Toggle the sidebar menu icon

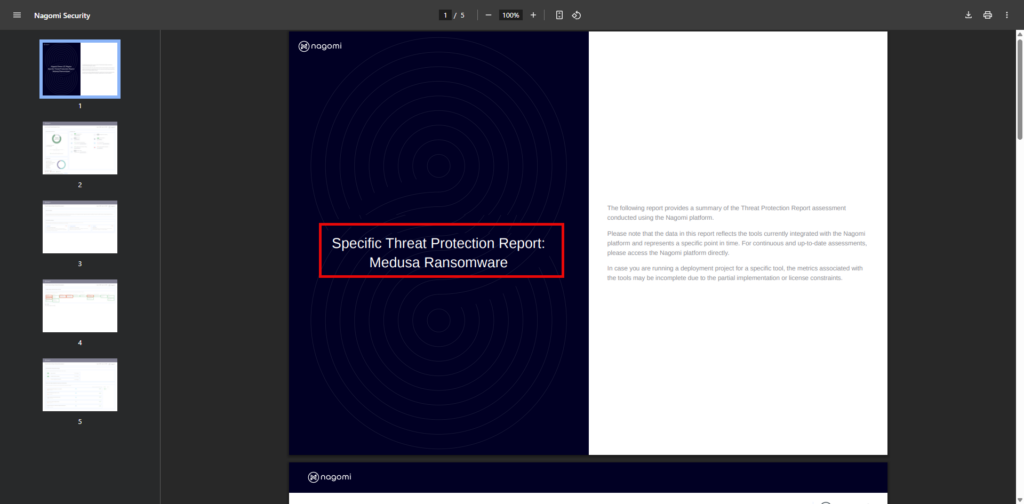click(17, 15)
